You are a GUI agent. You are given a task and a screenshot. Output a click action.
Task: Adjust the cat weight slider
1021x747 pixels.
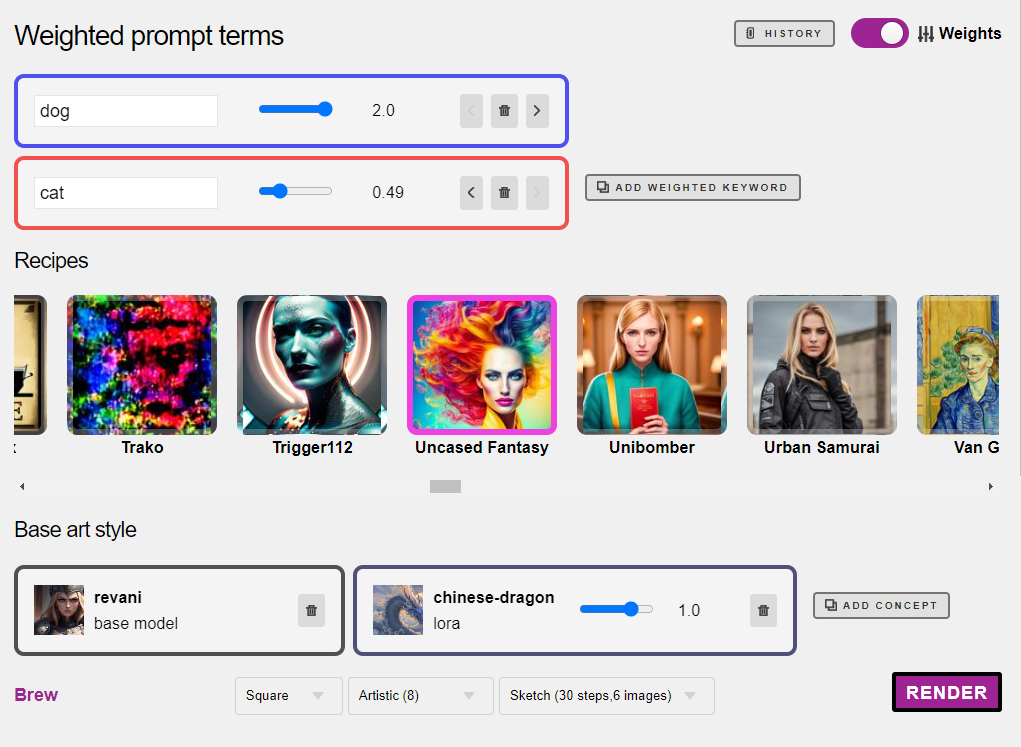(296, 191)
